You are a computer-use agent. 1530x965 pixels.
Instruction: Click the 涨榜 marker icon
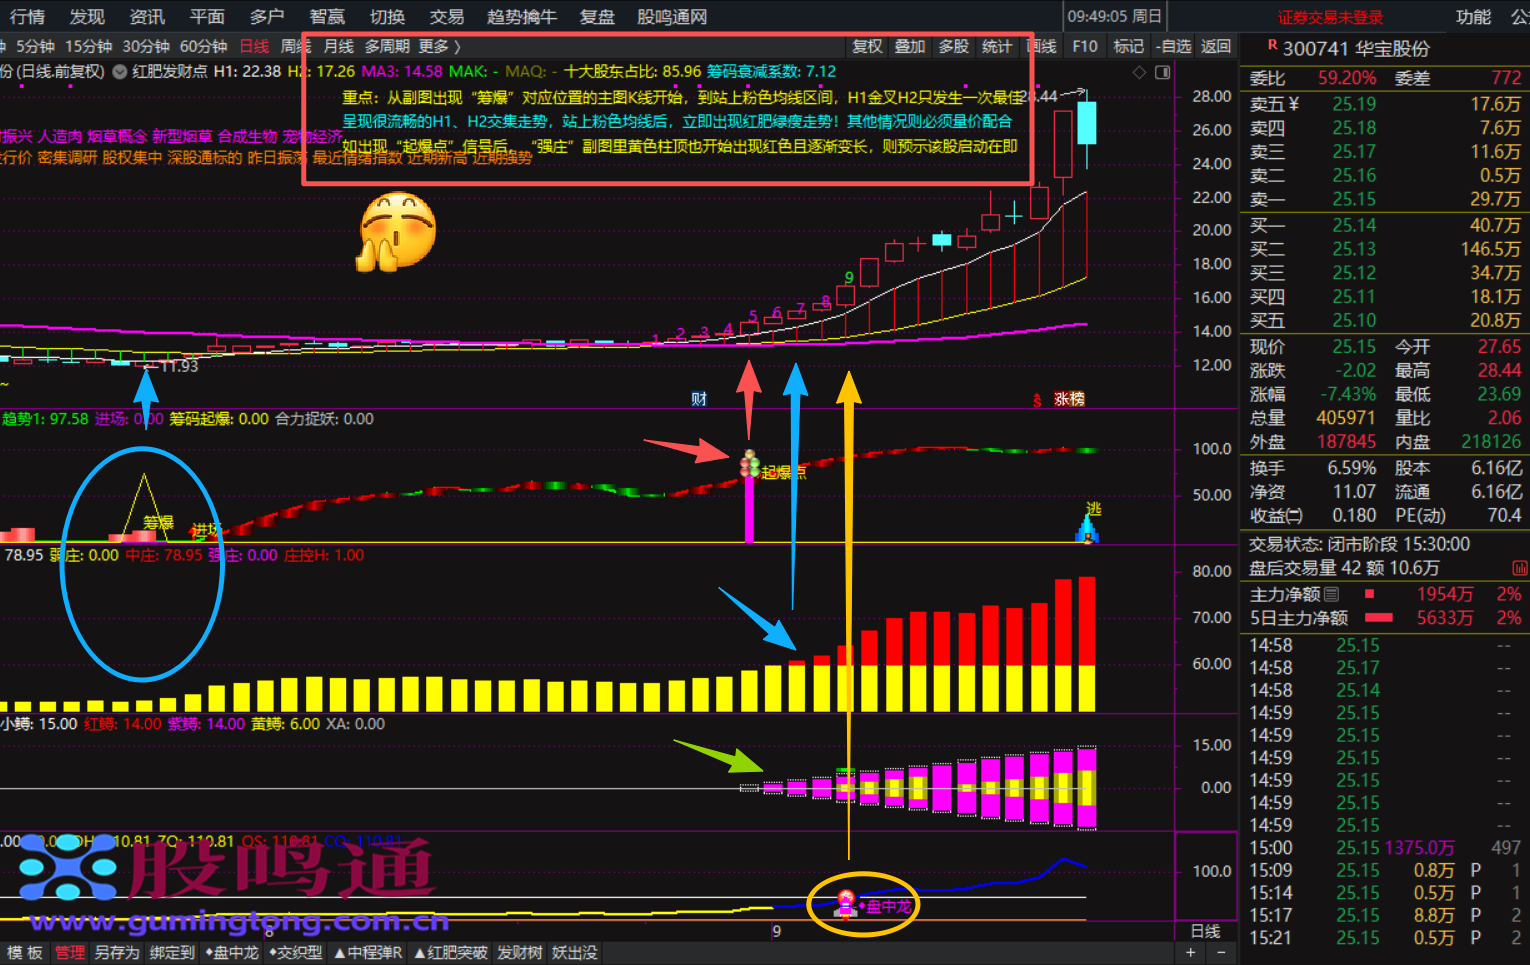(x=1069, y=399)
